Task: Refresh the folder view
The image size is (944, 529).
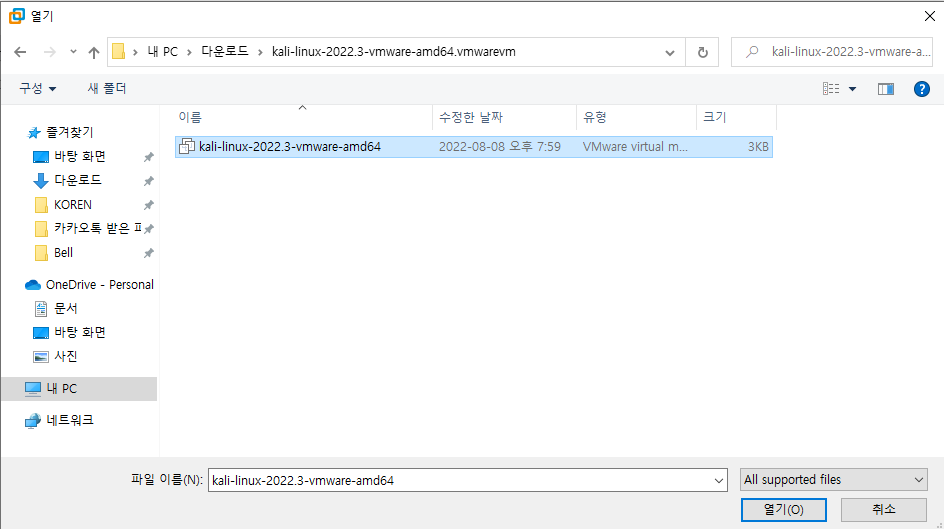Action: (702, 52)
